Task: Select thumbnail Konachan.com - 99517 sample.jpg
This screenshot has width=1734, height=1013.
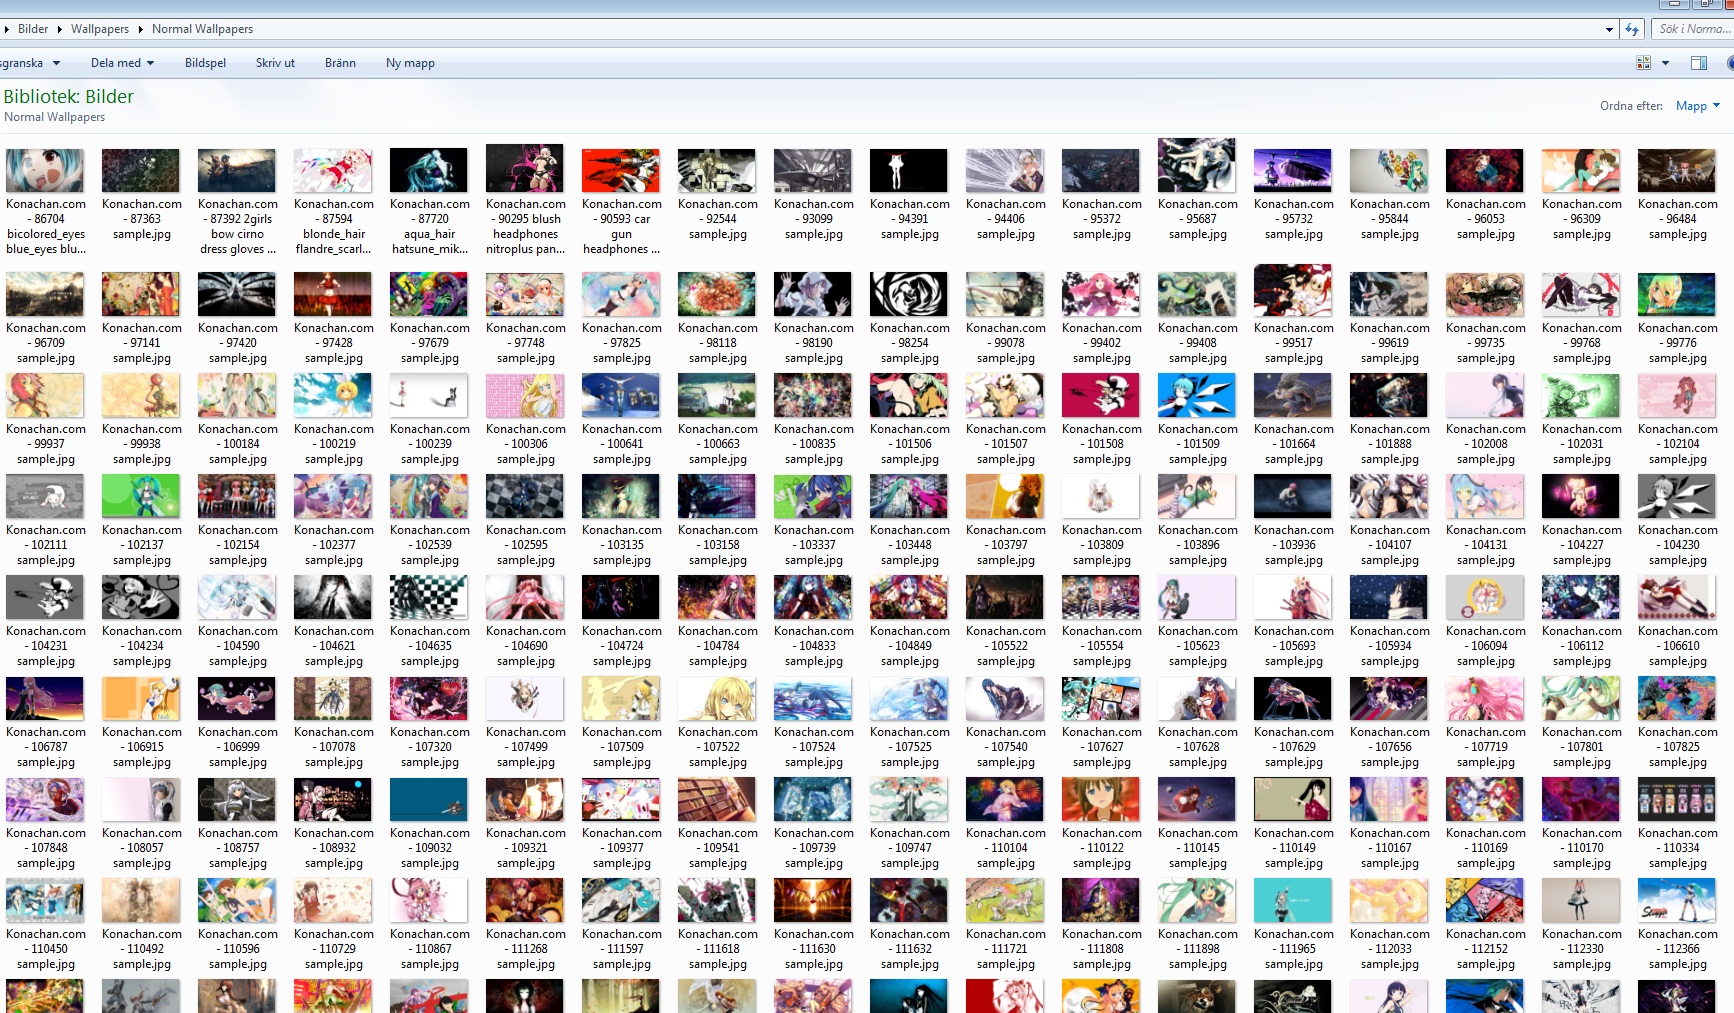Action: (x=1293, y=291)
